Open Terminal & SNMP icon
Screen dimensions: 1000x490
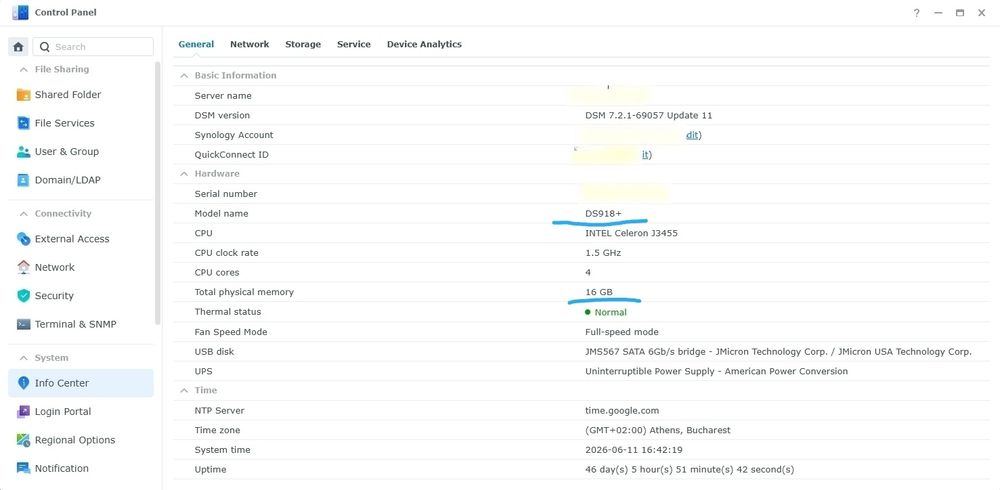(24, 324)
